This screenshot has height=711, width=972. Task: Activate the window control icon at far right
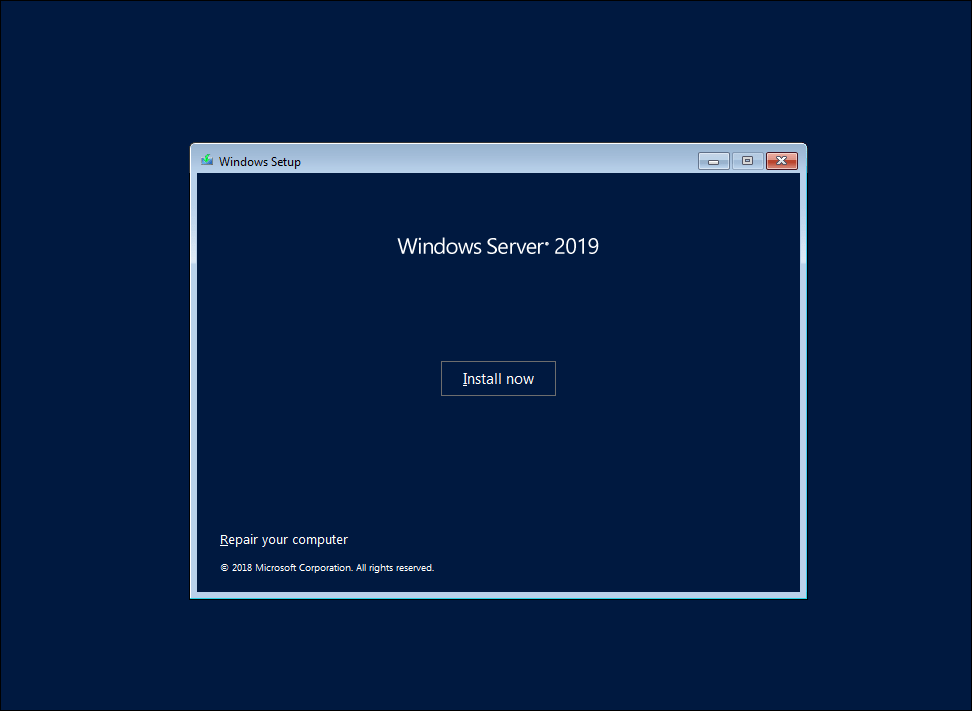781,160
